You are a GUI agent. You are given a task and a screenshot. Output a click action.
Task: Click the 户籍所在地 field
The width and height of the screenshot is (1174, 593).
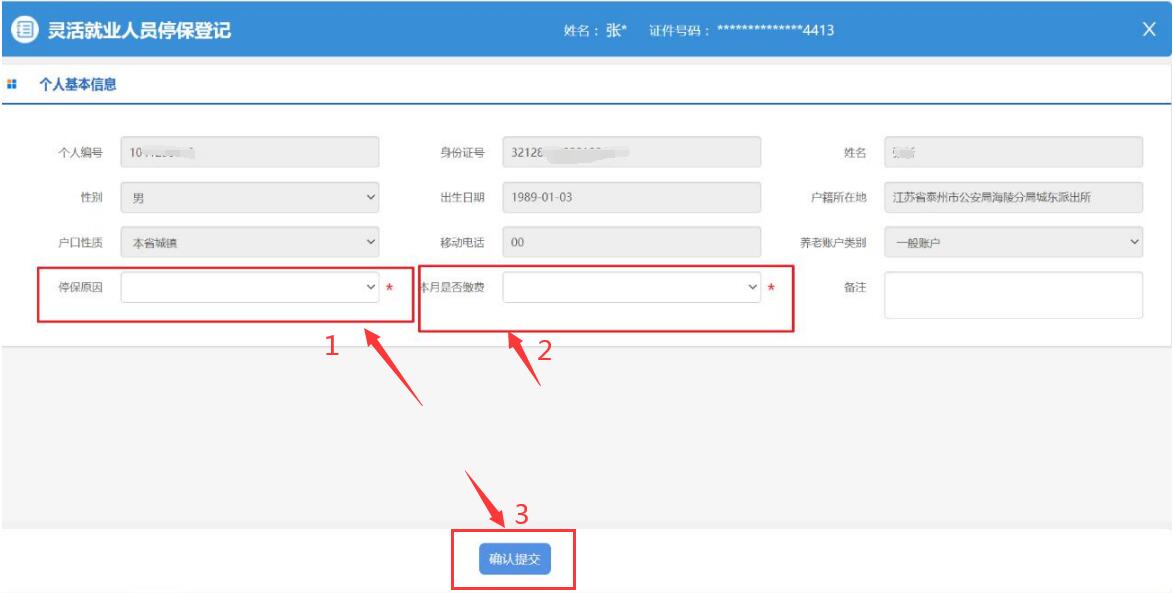click(1013, 198)
